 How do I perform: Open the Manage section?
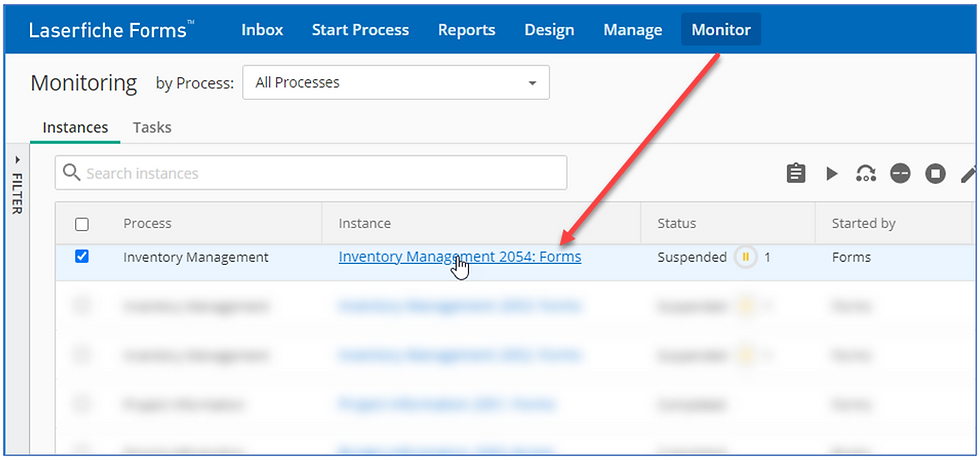[x=632, y=29]
